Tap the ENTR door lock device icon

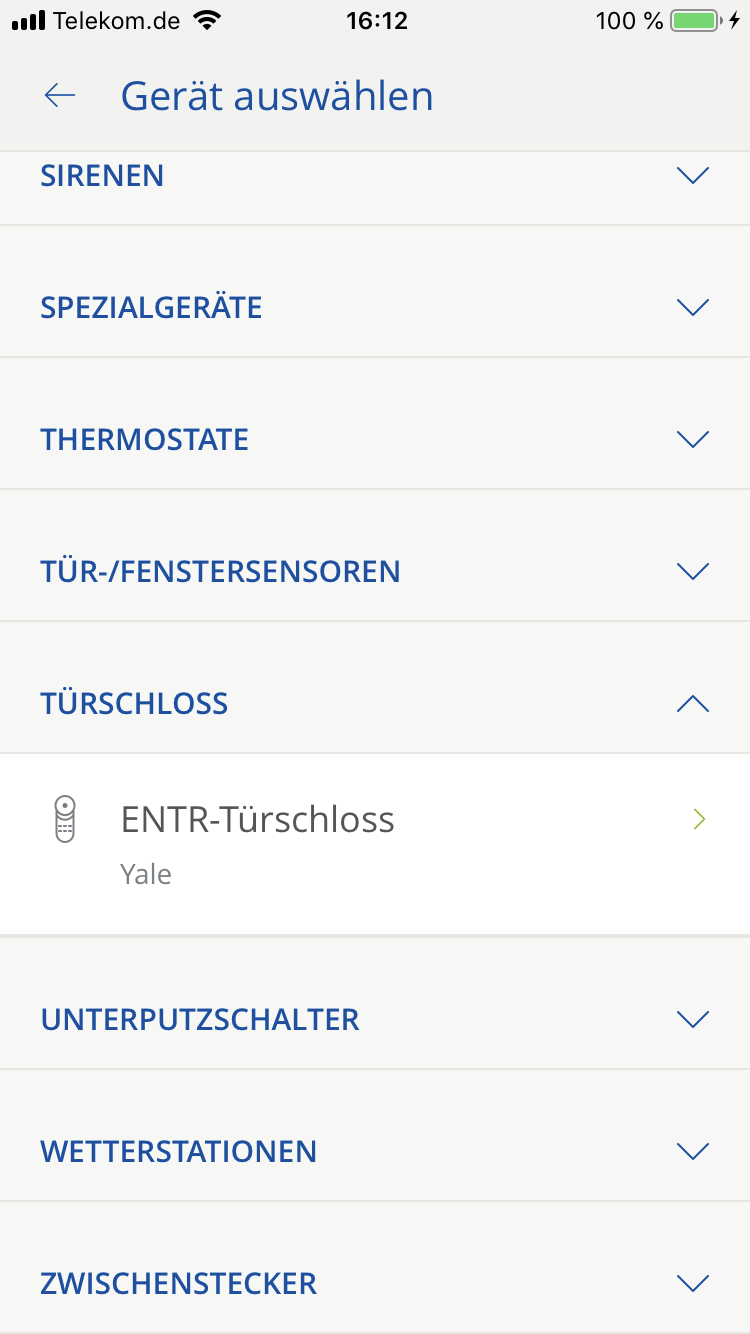pyautogui.click(x=65, y=819)
